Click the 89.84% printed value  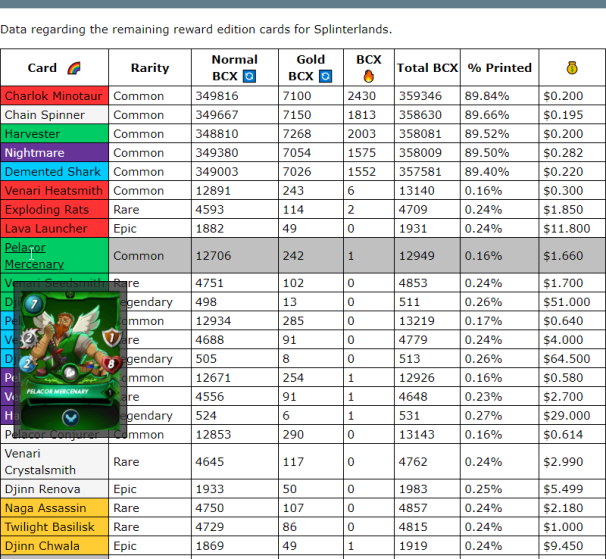(x=487, y=96)
